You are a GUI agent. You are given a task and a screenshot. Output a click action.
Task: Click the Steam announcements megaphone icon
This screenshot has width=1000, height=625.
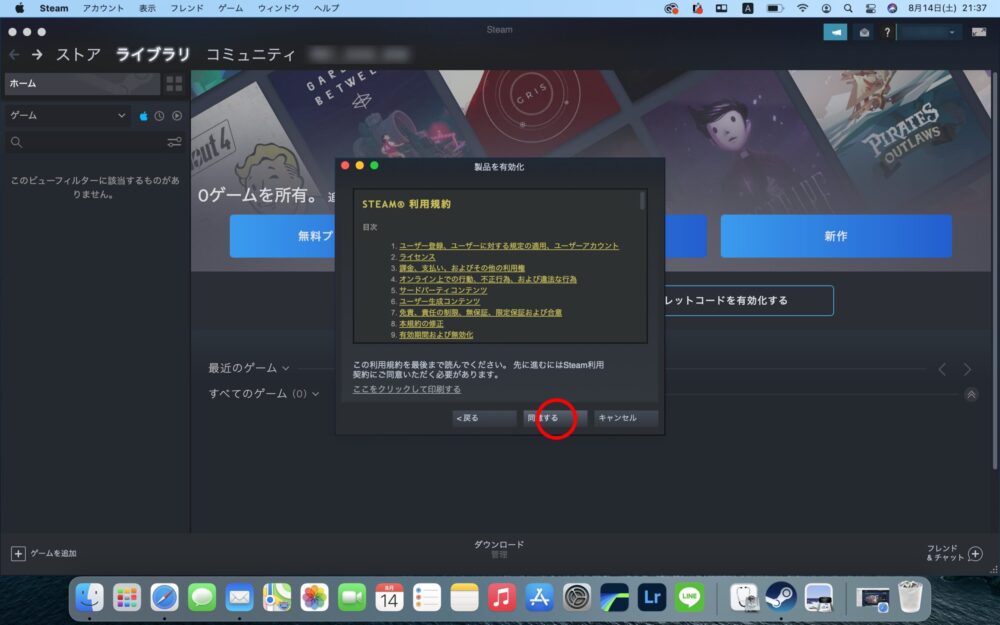tap(835, 32)
